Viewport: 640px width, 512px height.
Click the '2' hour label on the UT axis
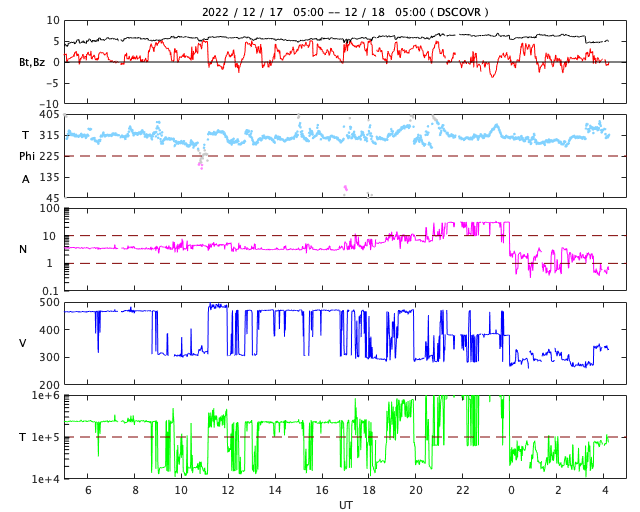(x=558, y=490)
